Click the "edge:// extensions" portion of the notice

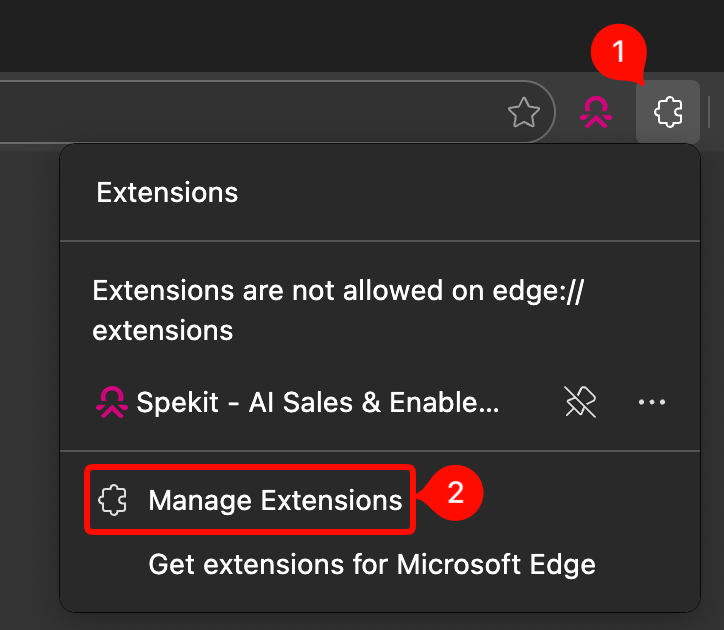(x=162, y=329)
